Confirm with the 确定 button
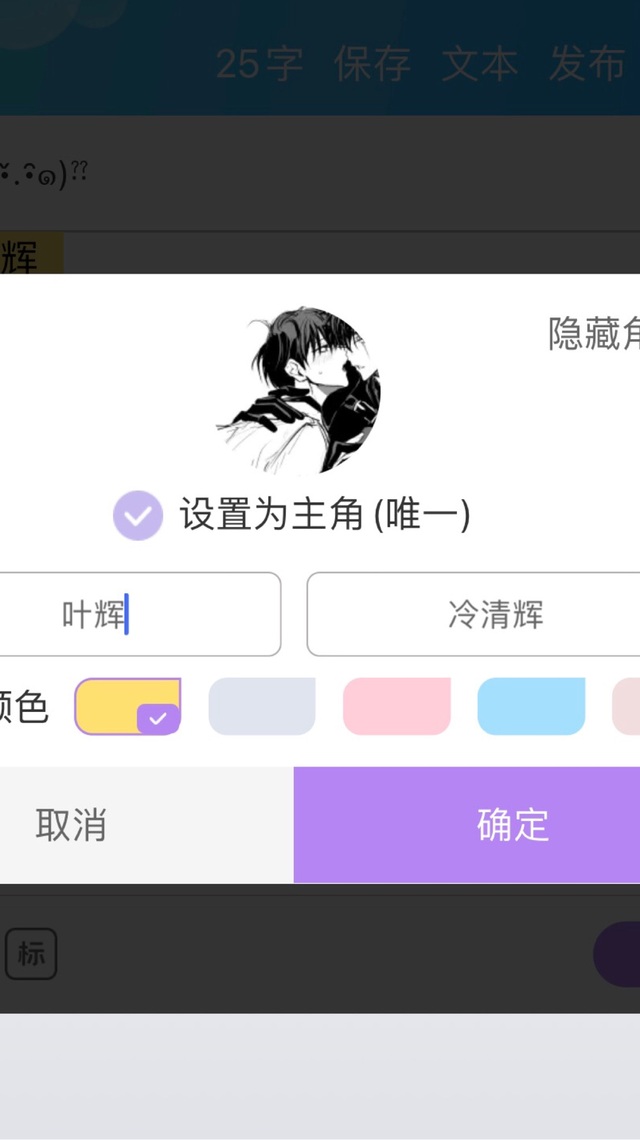Image resolution: width=640 pixels, height=1140 pixels. point(467,824)
